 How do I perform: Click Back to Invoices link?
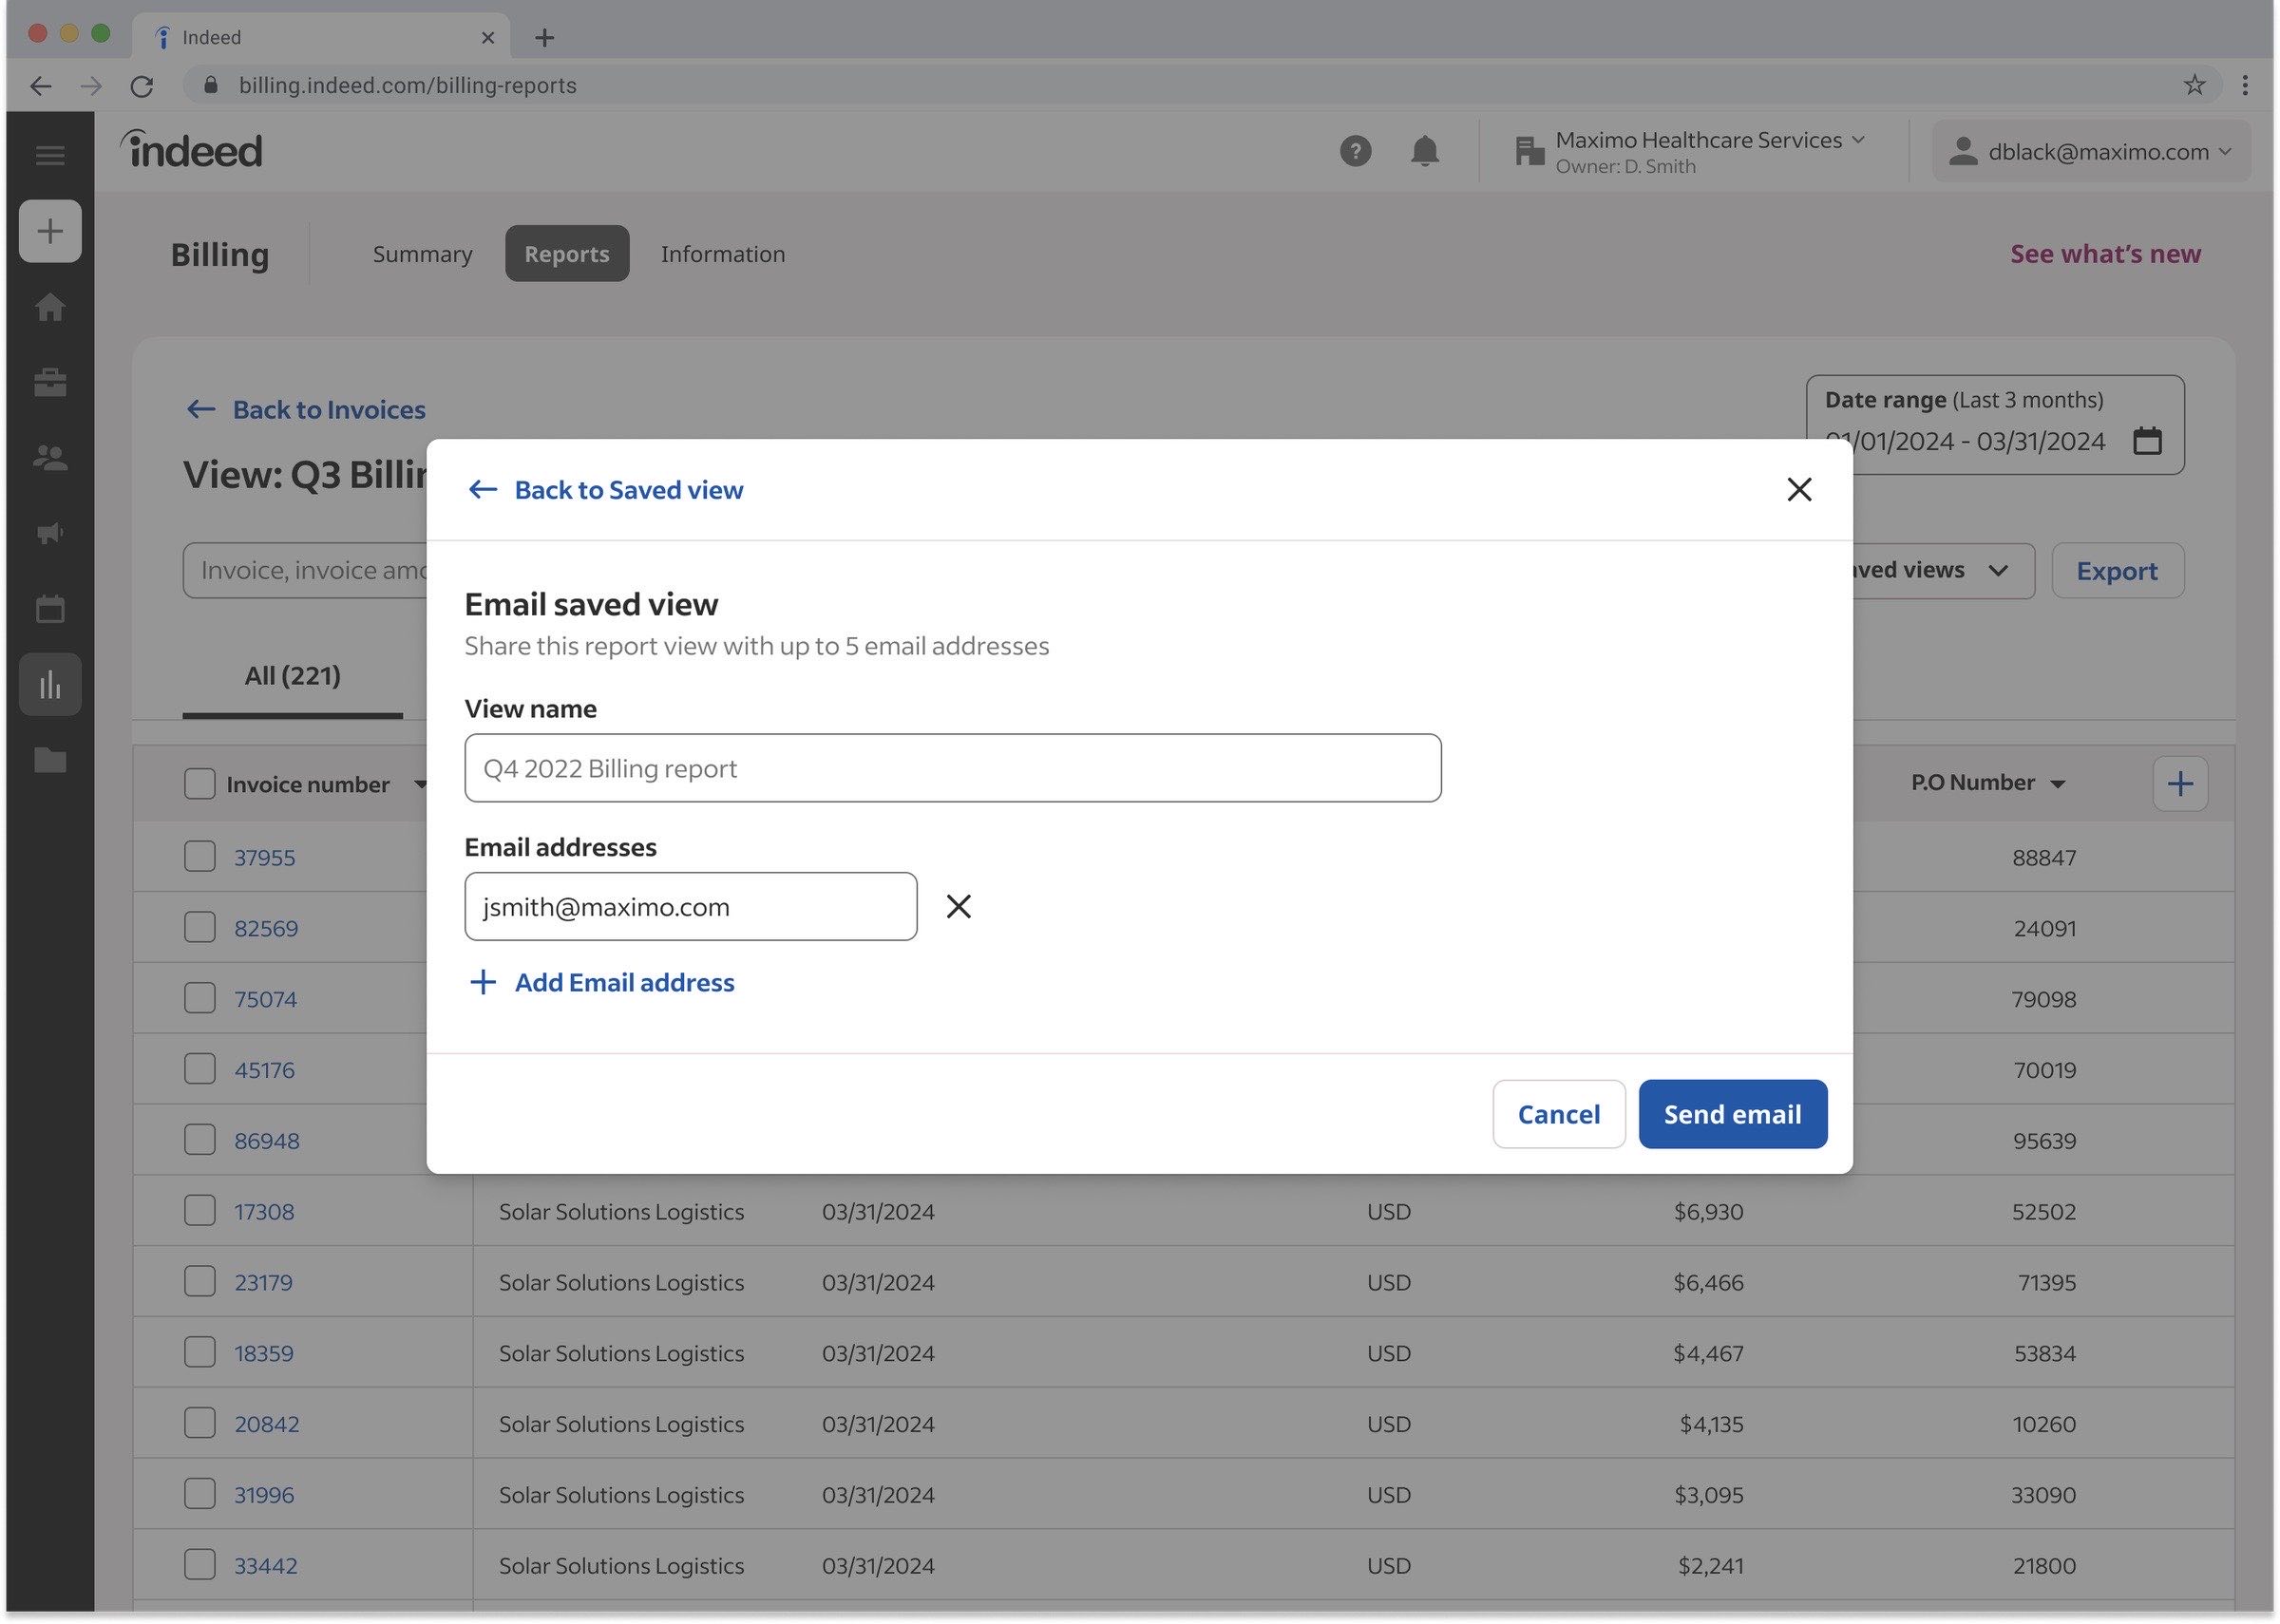click(306, 409)
